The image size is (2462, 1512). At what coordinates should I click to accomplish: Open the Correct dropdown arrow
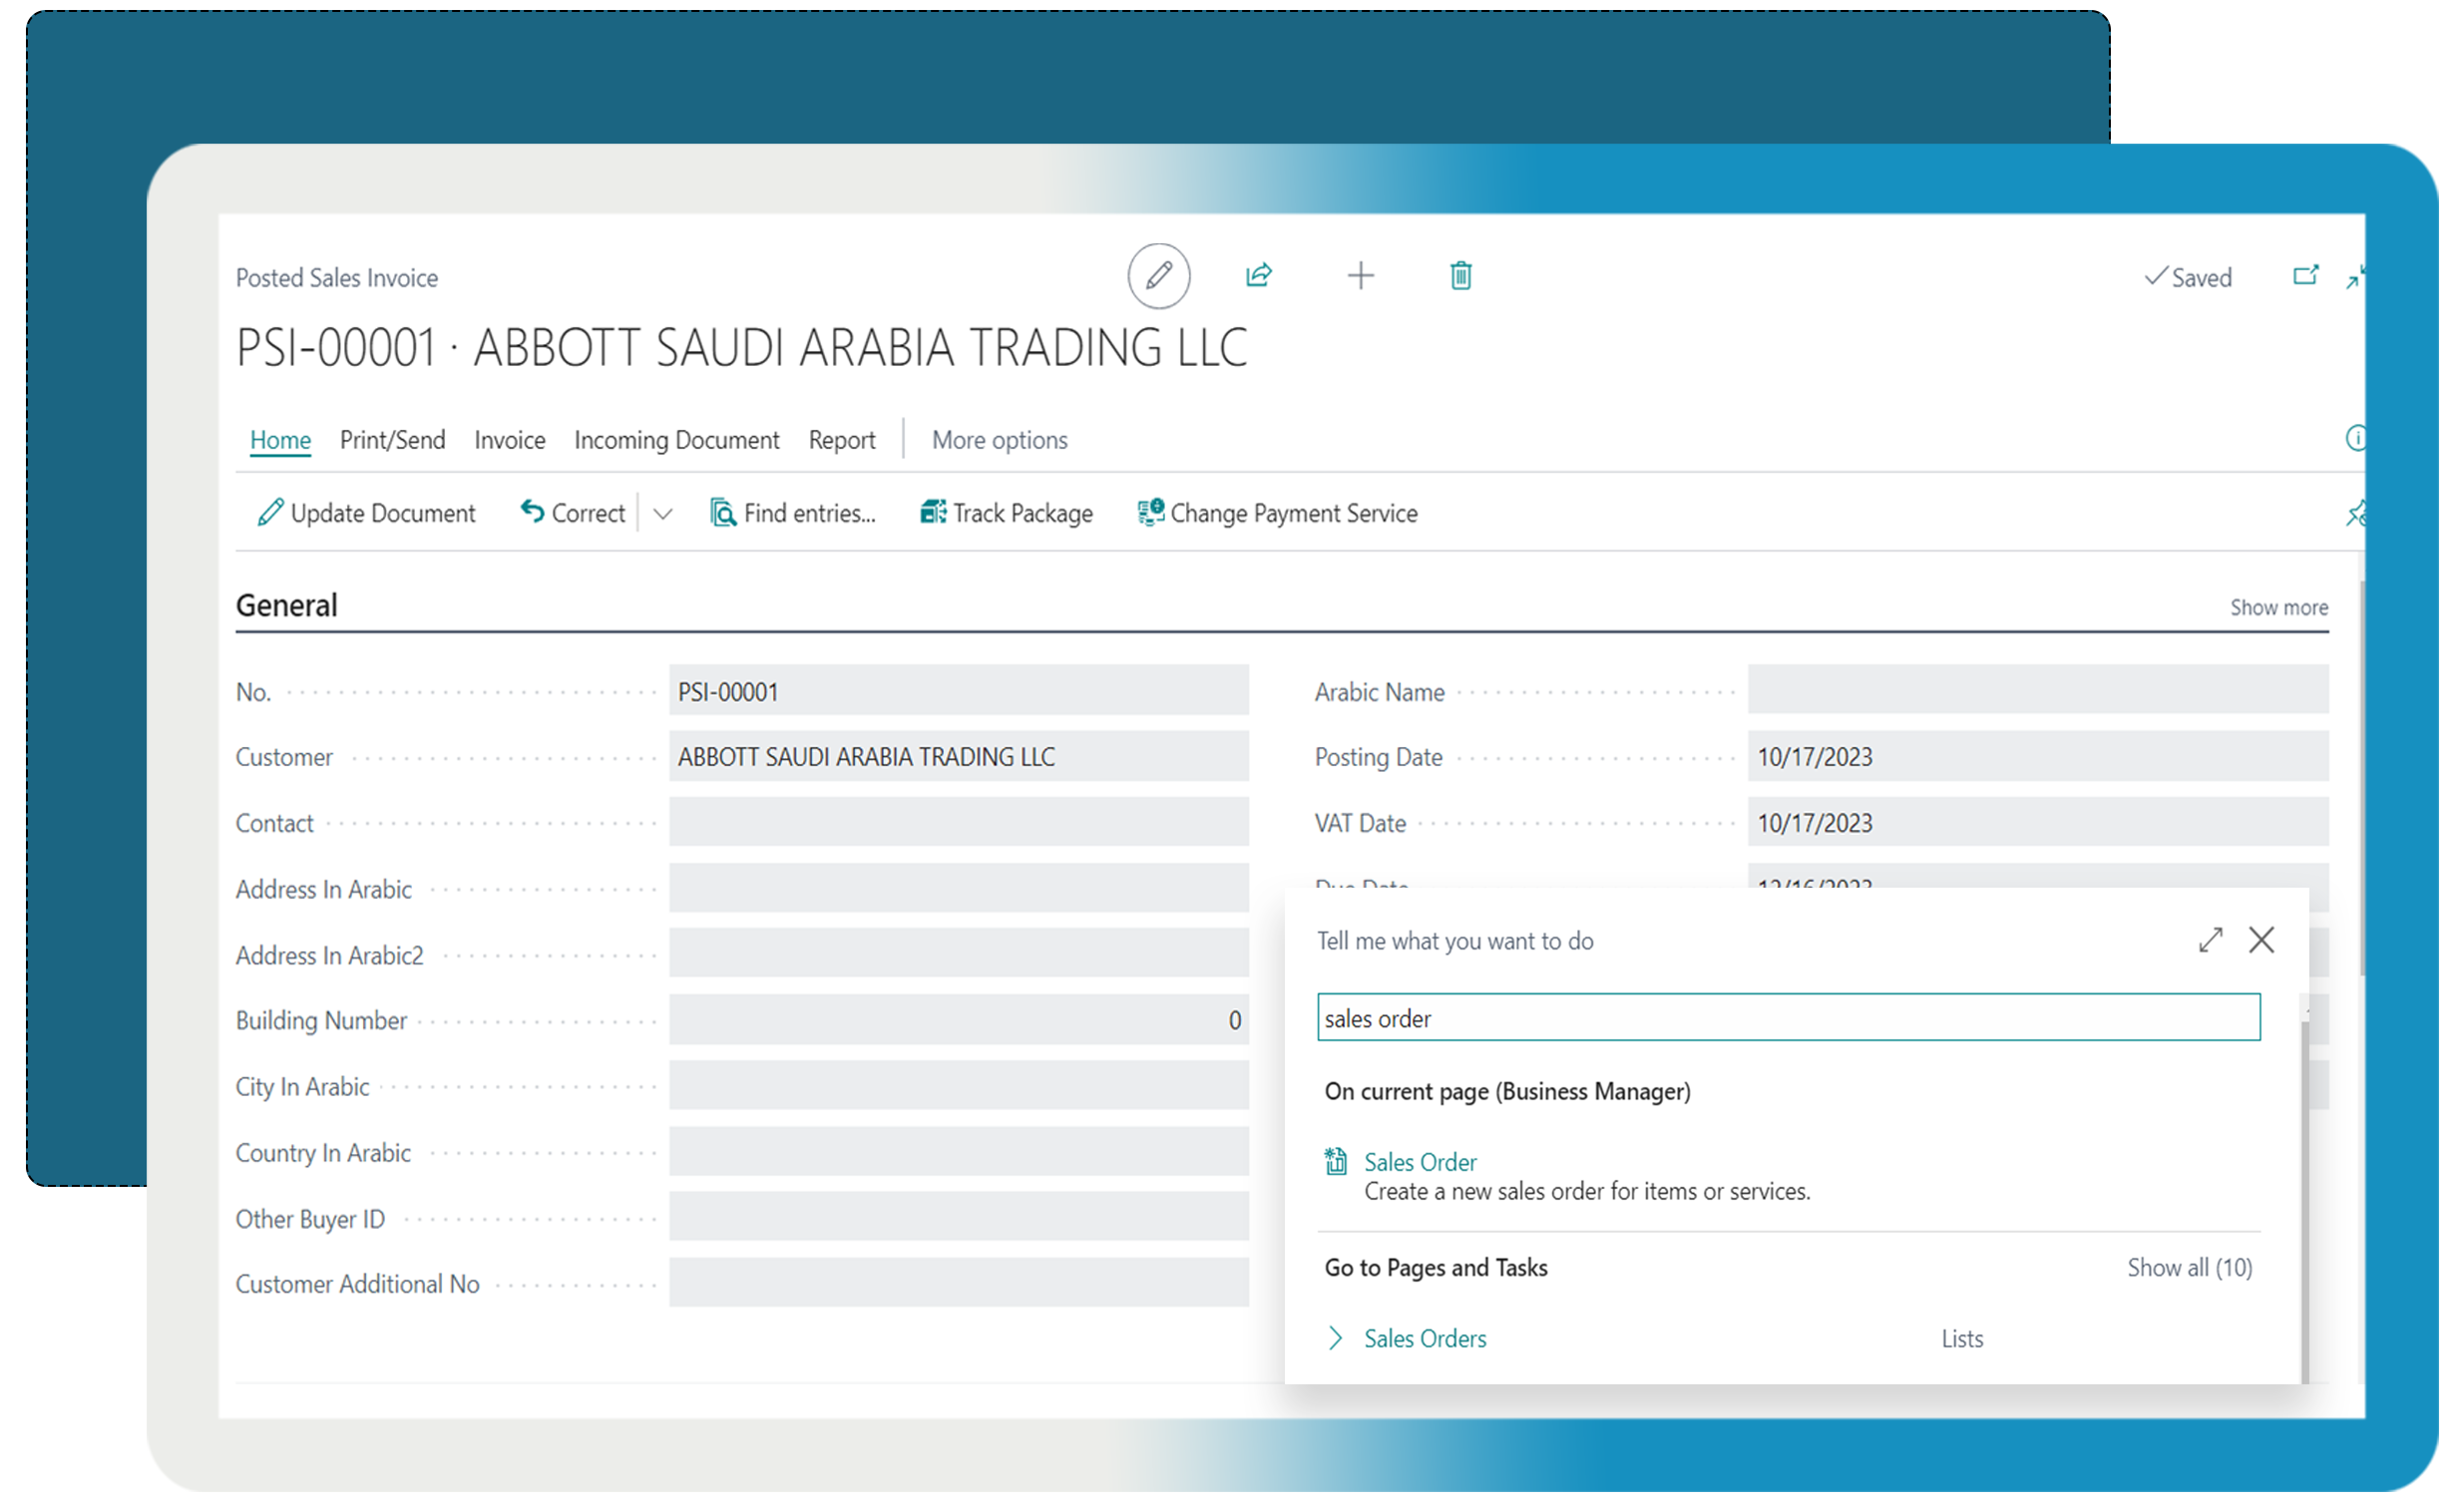point(662,514)
